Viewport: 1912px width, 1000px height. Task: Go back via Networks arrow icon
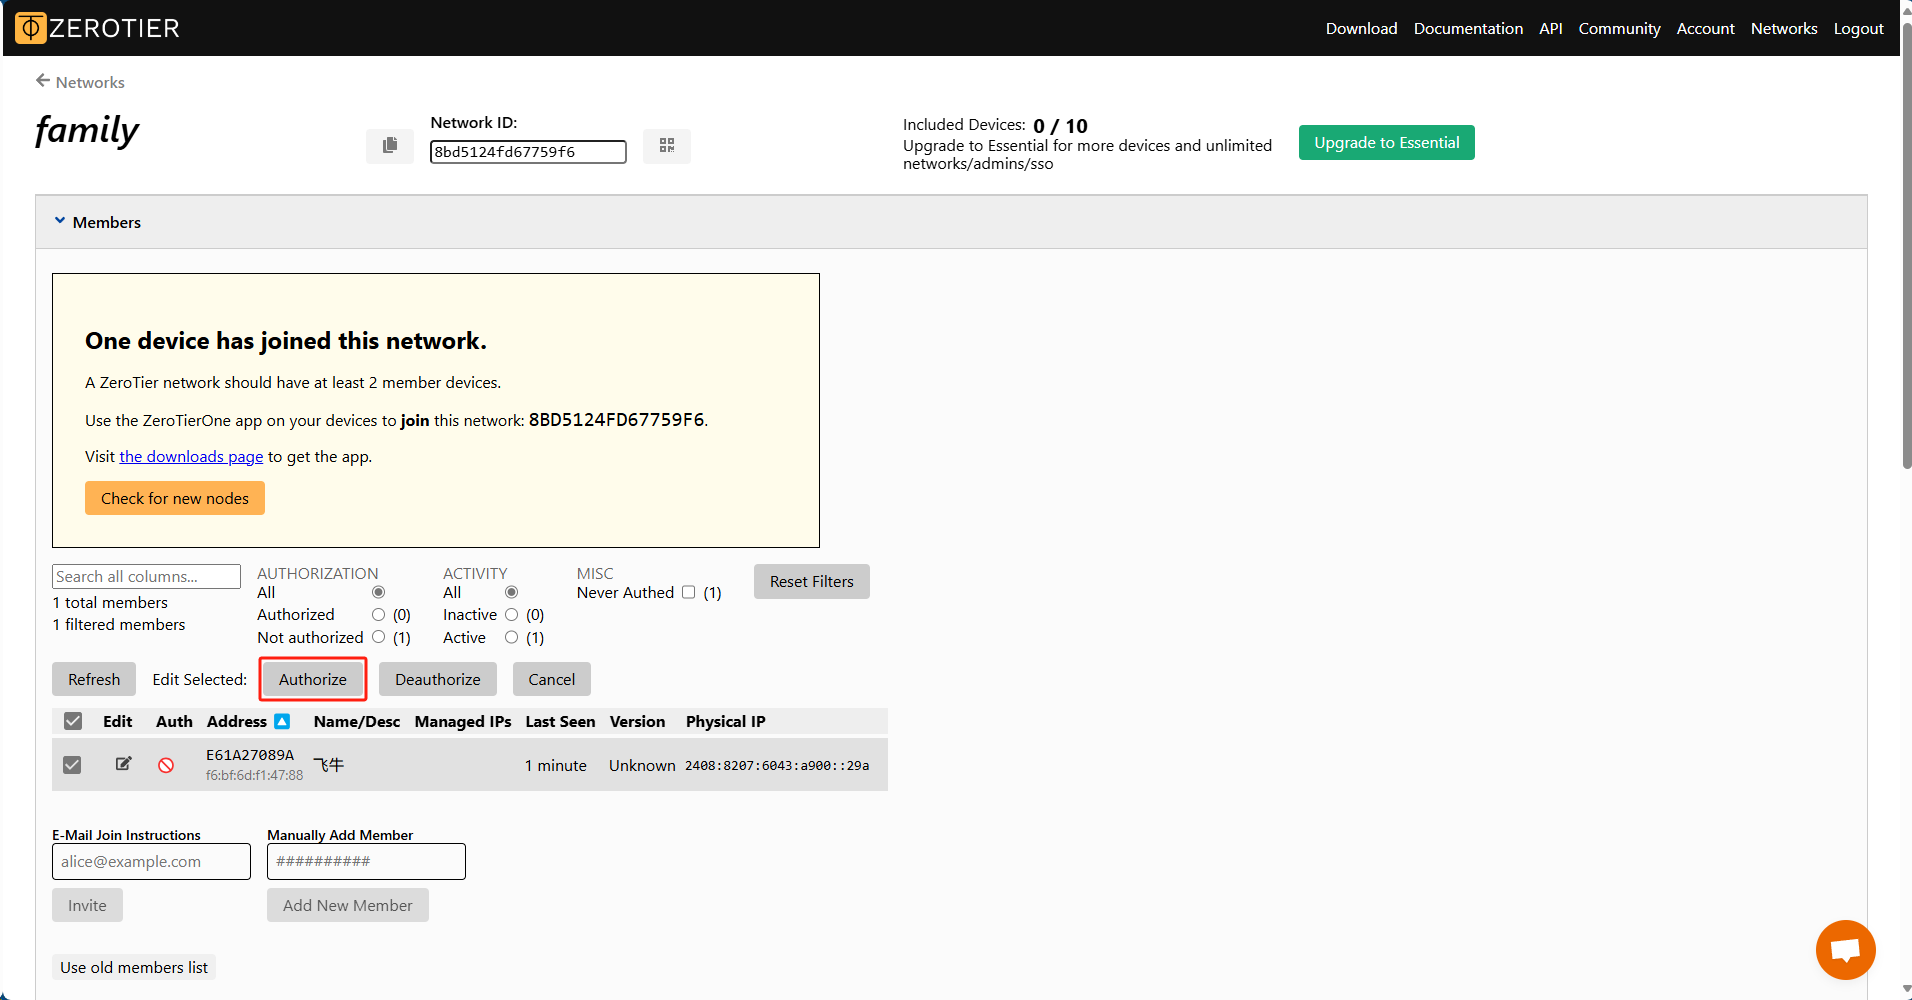coord(43,81)
